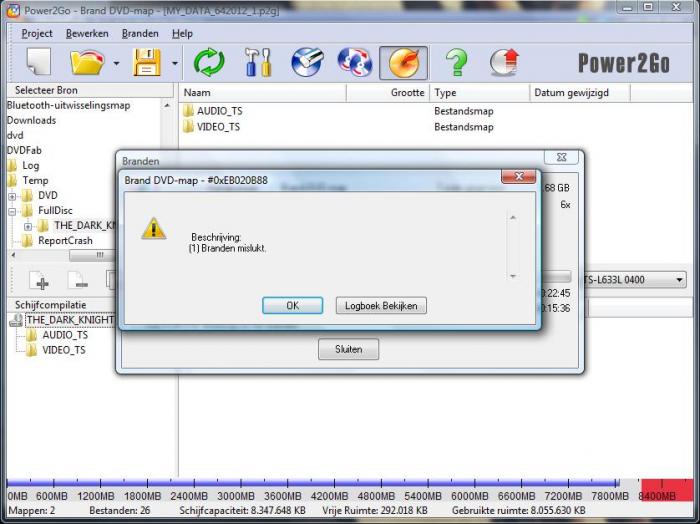Close the Branden dialog with its X
This screenshot has width=700, height=524.
coord(562,157)
